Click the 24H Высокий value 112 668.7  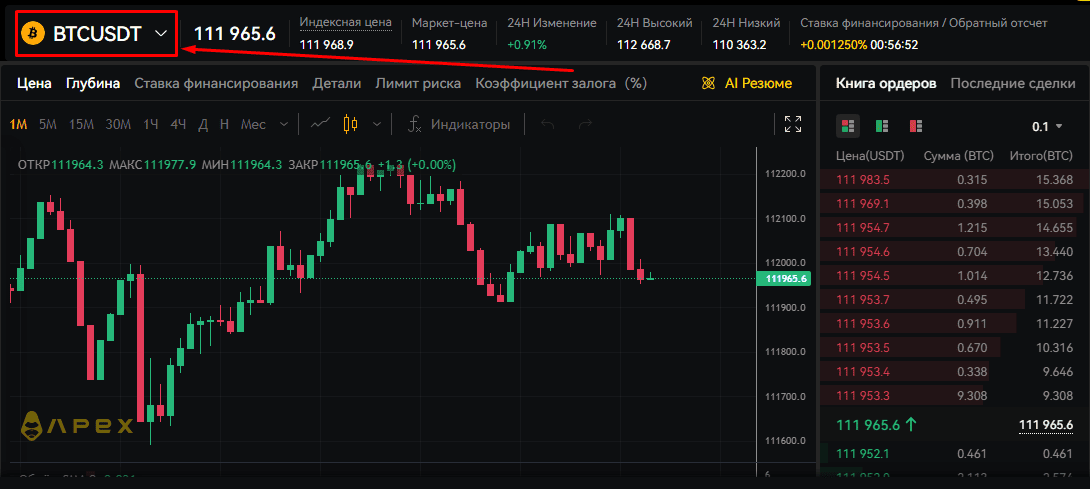point(644,45)
